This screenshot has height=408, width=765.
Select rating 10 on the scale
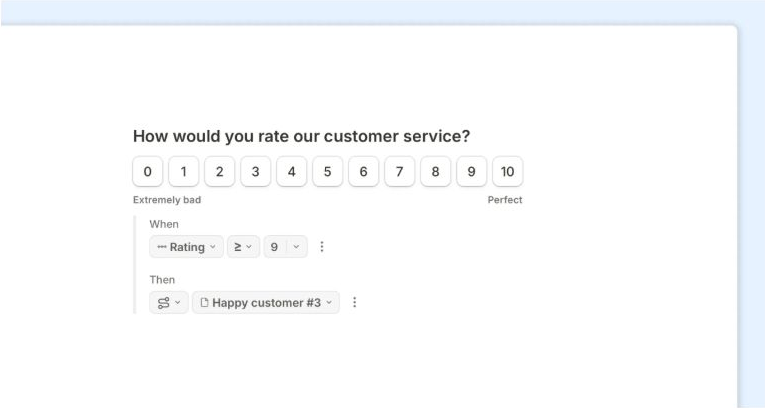tap(507, 171)
